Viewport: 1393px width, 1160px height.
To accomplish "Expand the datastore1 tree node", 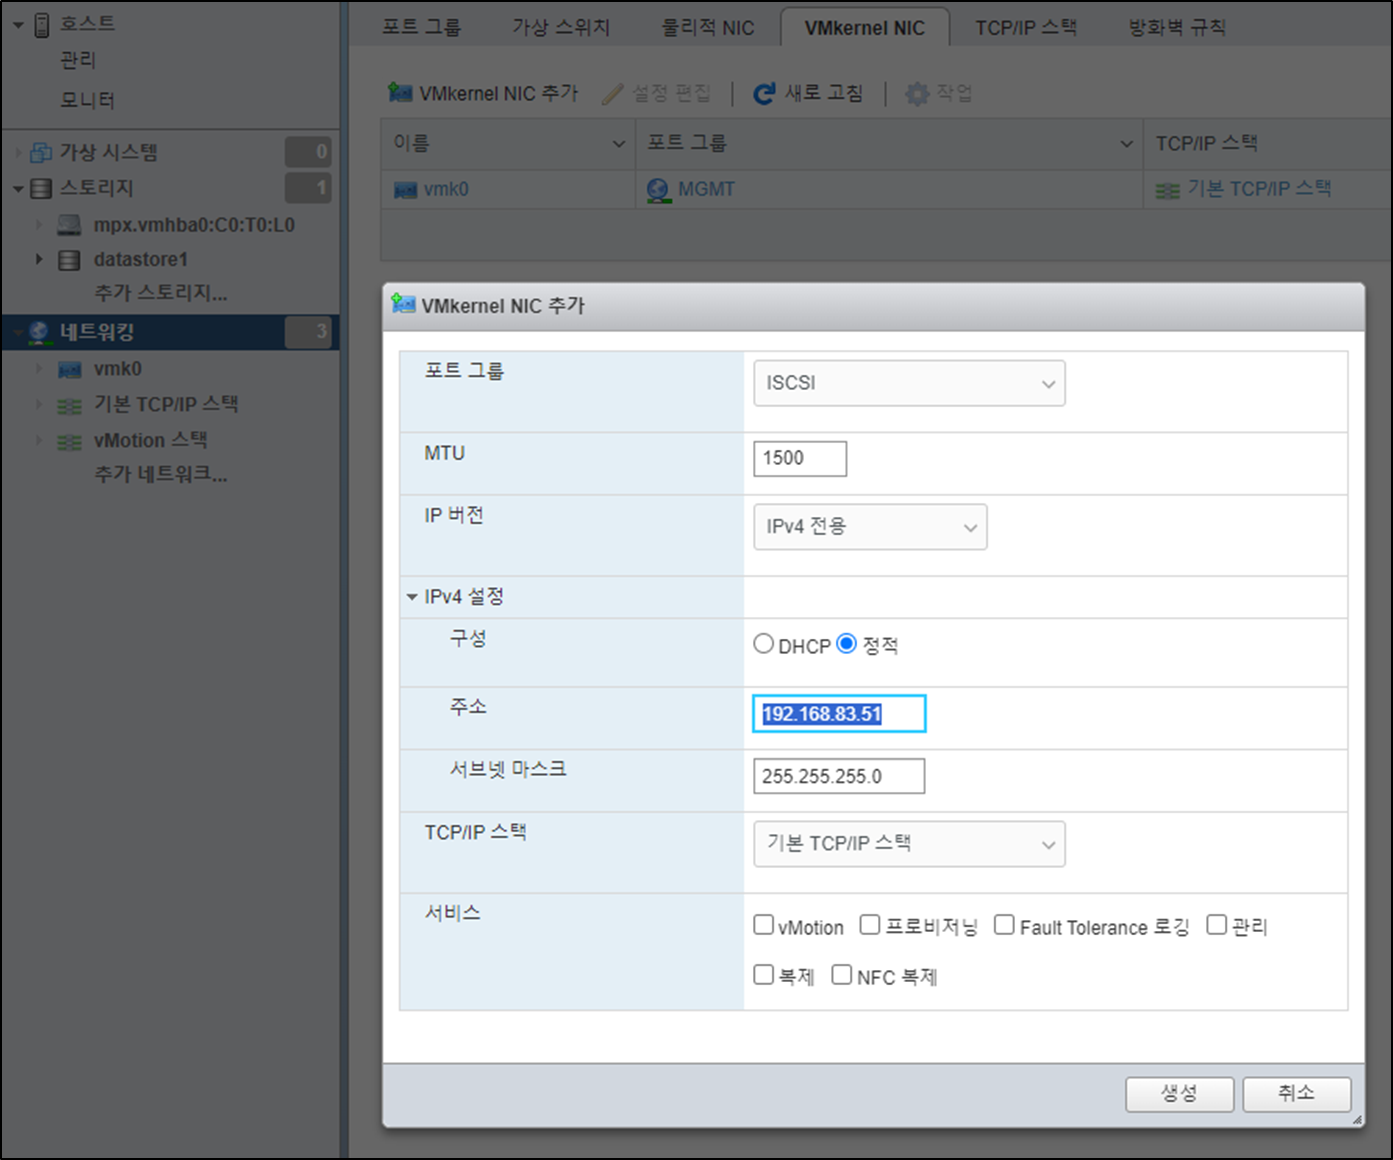I will point(39,259).
